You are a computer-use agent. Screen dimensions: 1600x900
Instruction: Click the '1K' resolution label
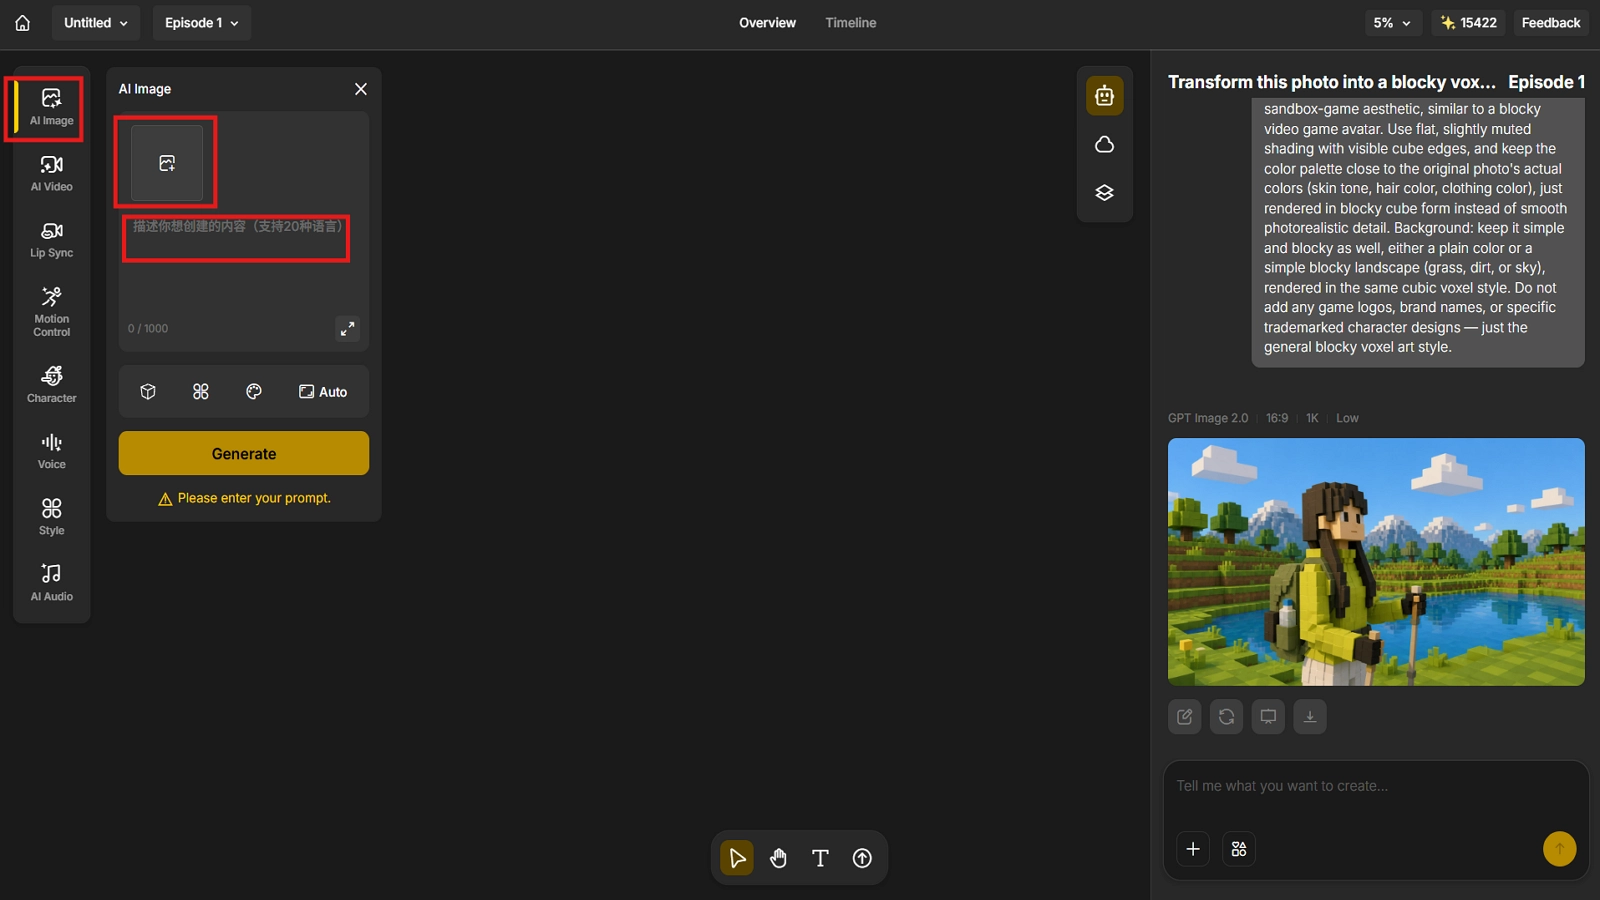pyautogui.click(x=1312, y=418)
